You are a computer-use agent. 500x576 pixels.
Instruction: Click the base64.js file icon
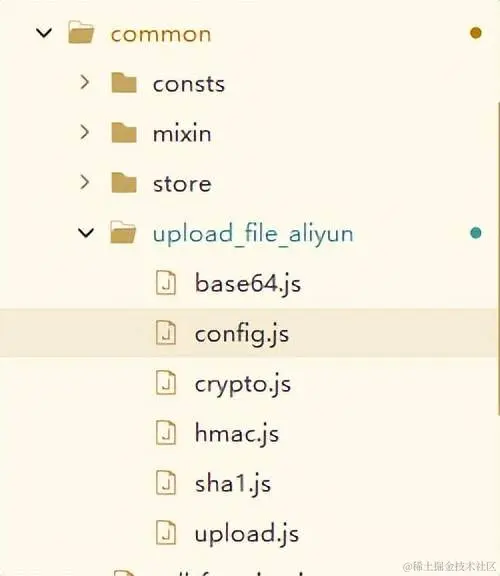[x=166, y=282]
